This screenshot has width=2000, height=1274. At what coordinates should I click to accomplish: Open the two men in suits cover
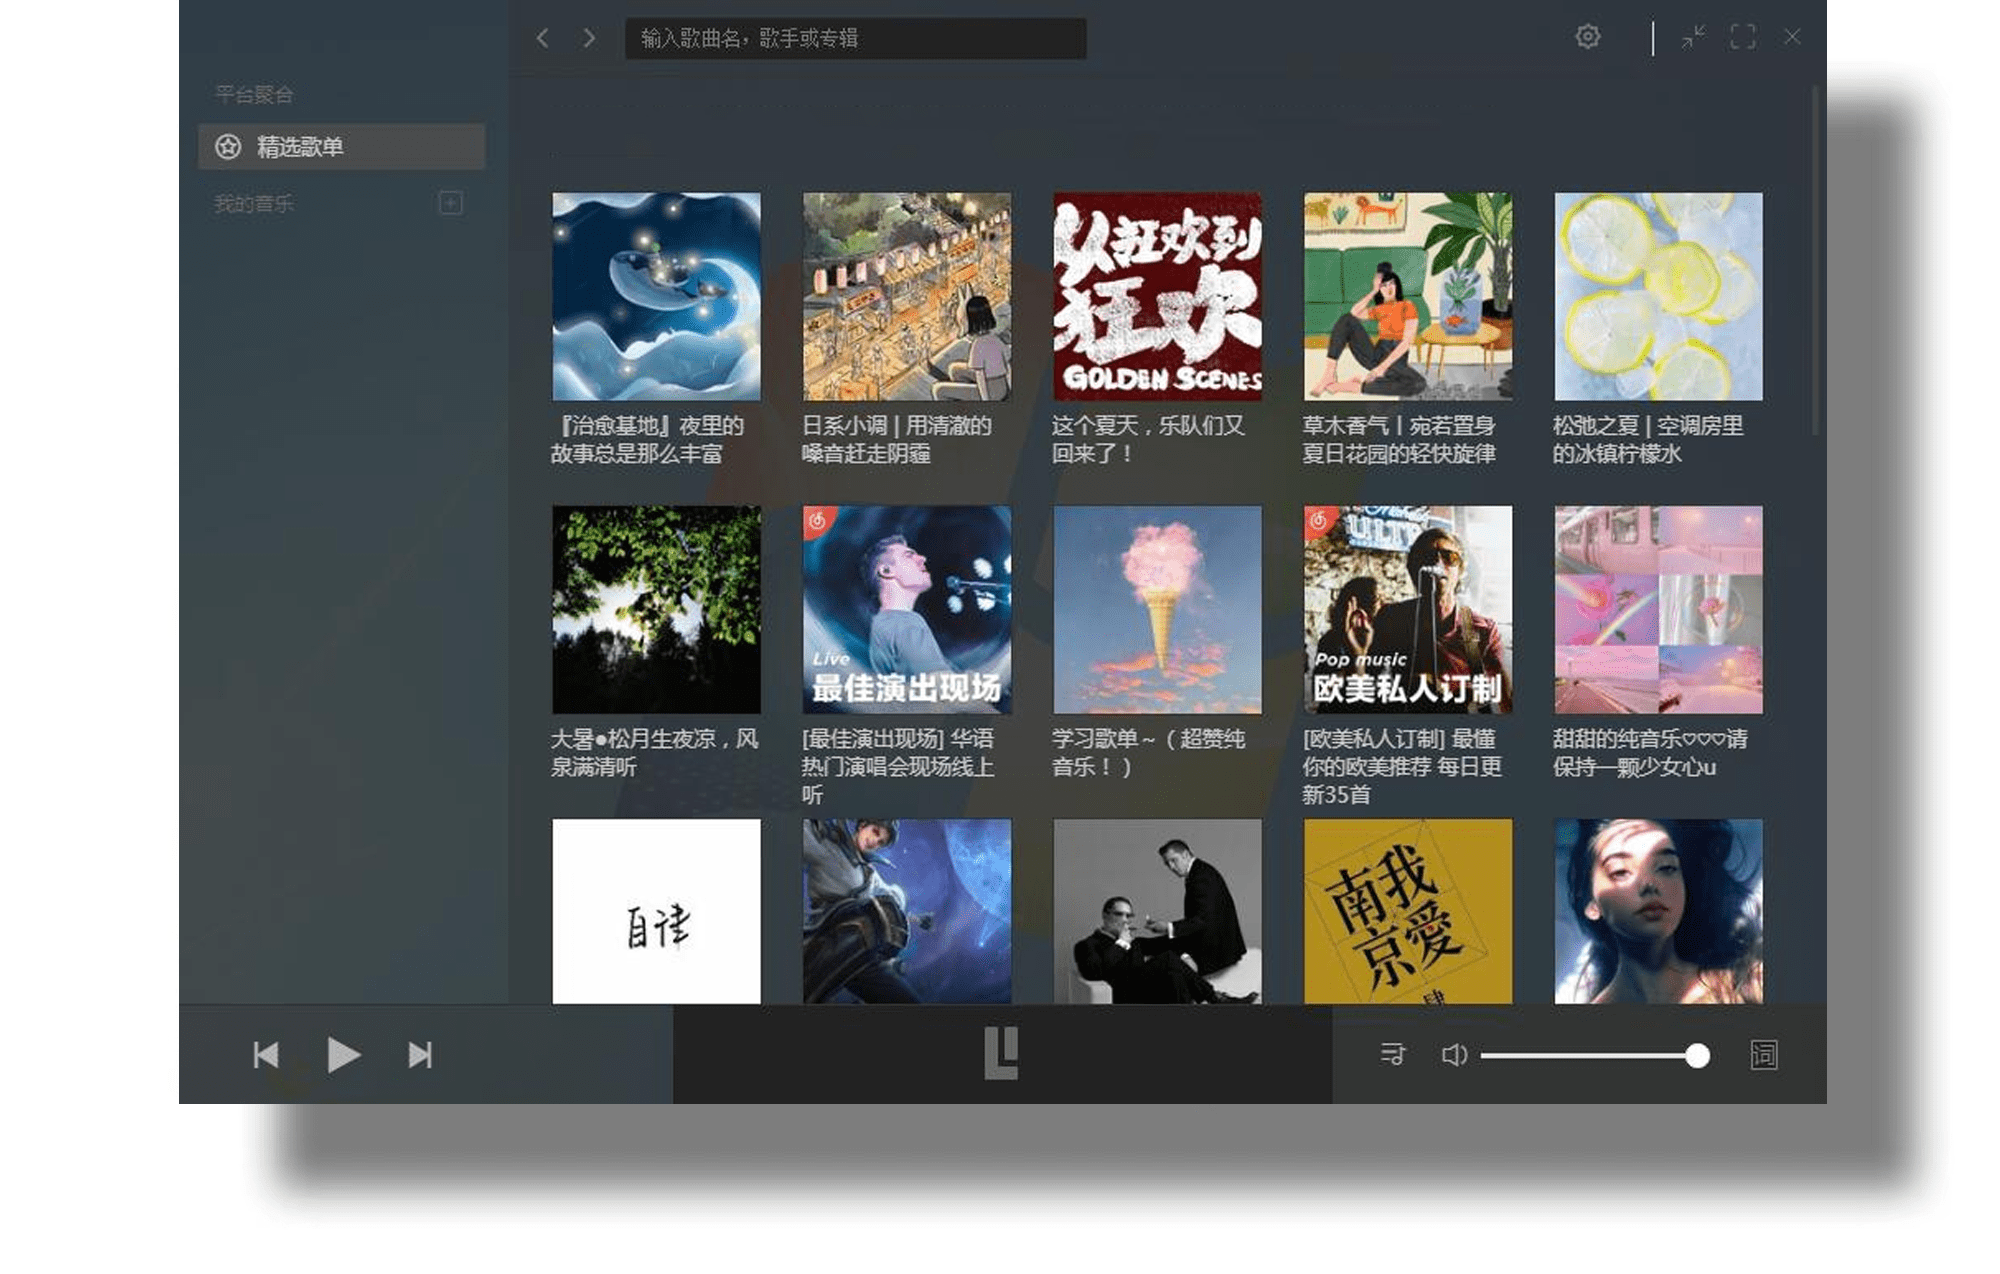point(1158,912)
